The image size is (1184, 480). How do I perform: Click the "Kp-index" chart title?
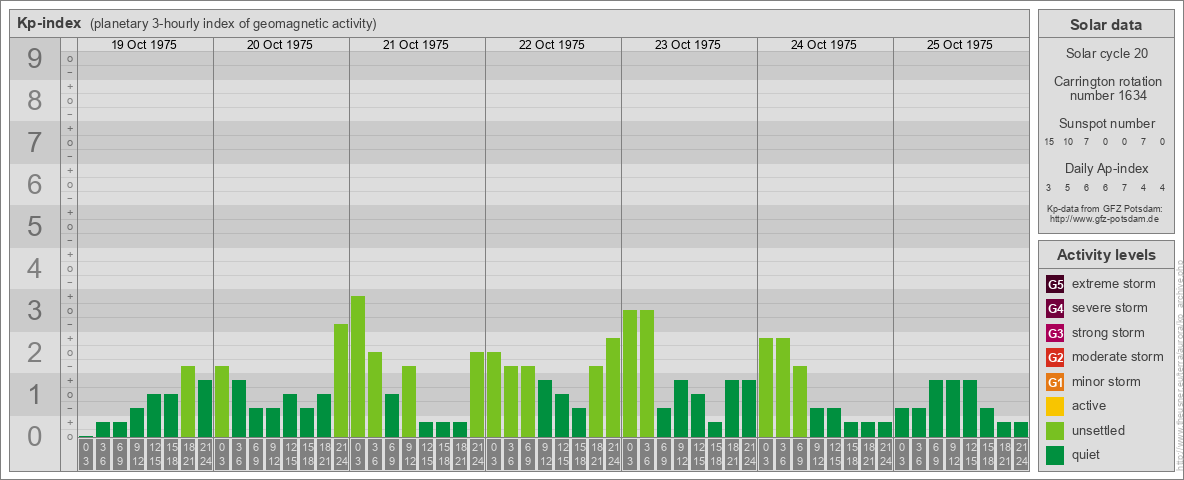click(49, 23)
